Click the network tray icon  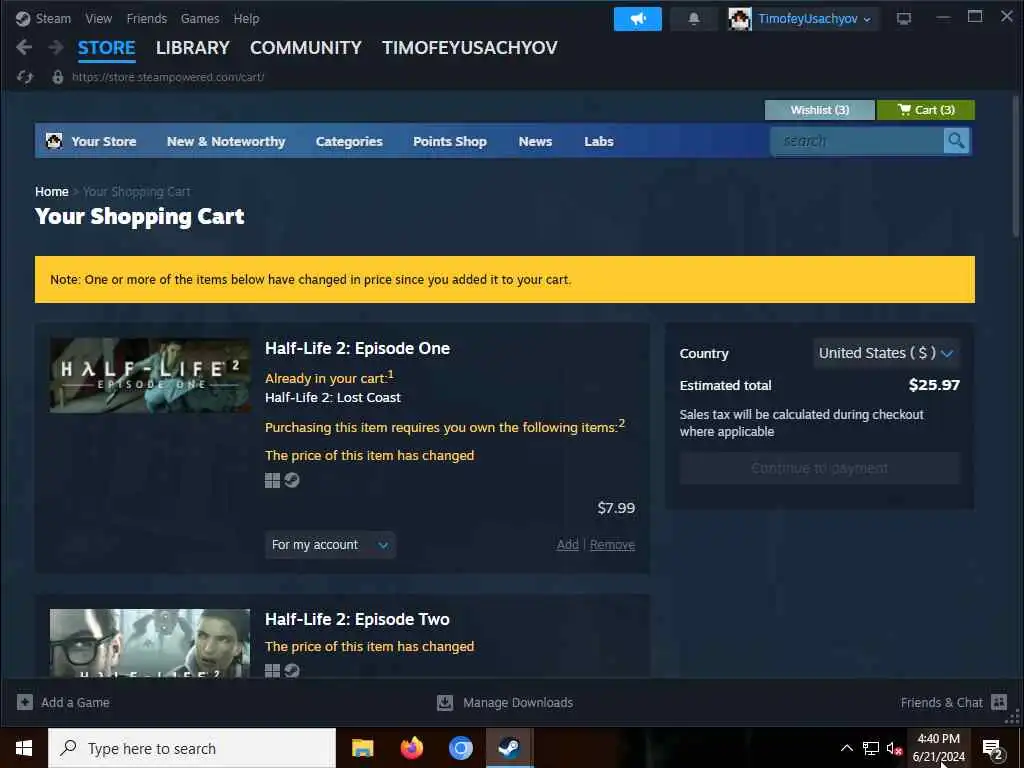click(871, 748)
